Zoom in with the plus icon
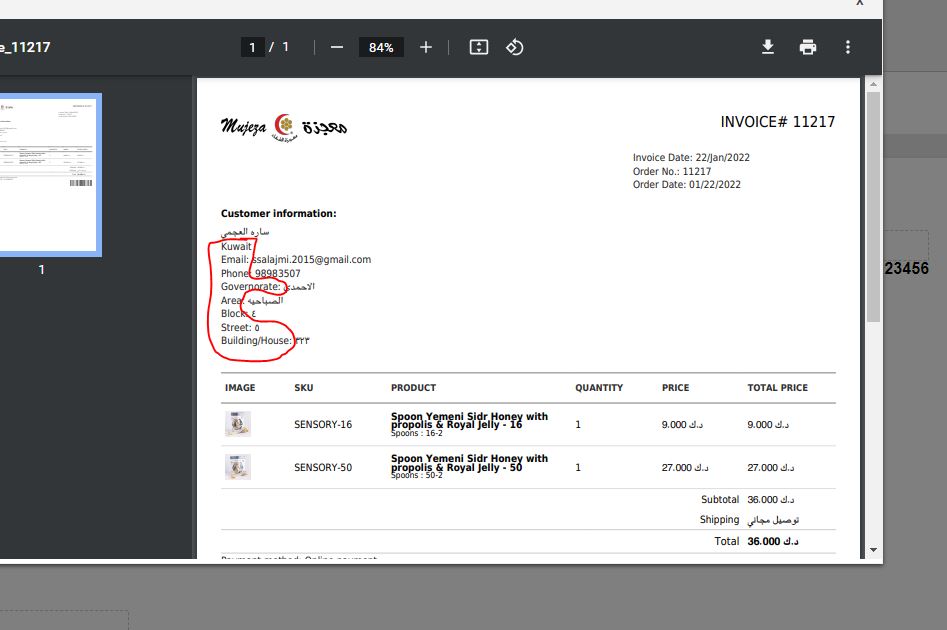This screenshot has height=630, width=947. click(x=426, y=47)
